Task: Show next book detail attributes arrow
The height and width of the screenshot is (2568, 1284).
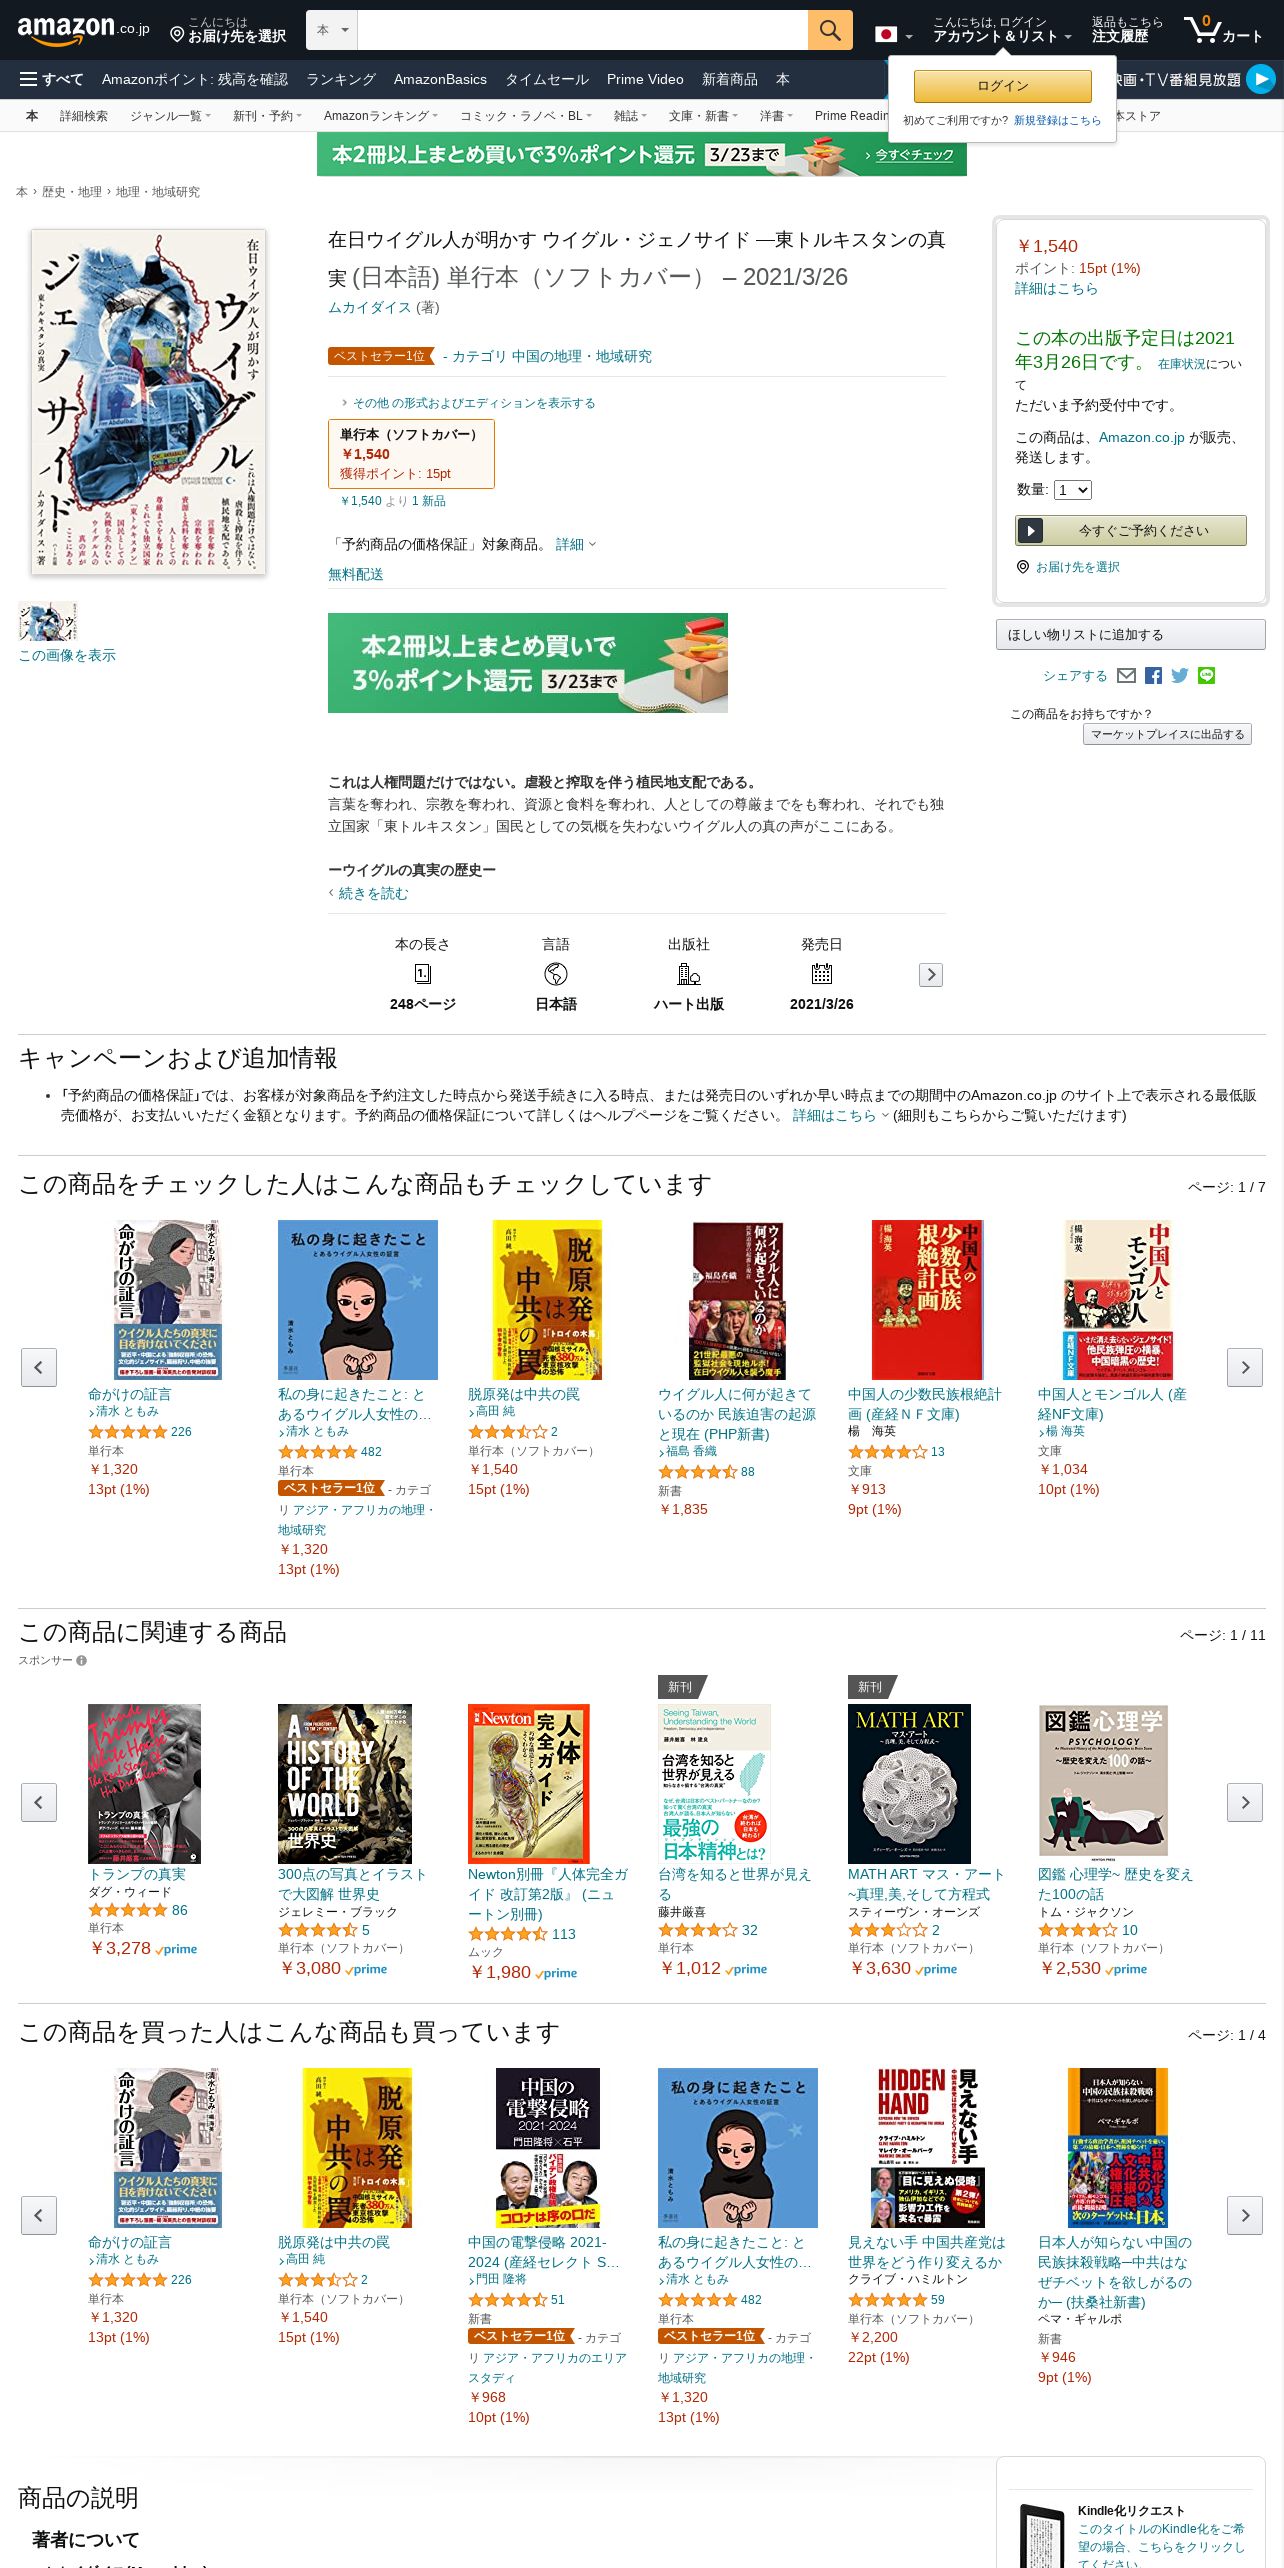Action: pyautogui.click(x=931, y=975)
